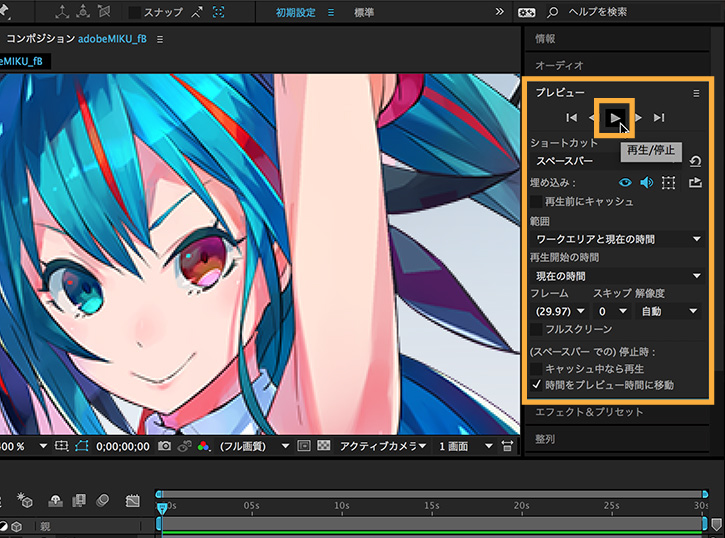Select the eMIKU_fB composition tab
The width and height of the screenshot is (725, 538).
(24, 61)
